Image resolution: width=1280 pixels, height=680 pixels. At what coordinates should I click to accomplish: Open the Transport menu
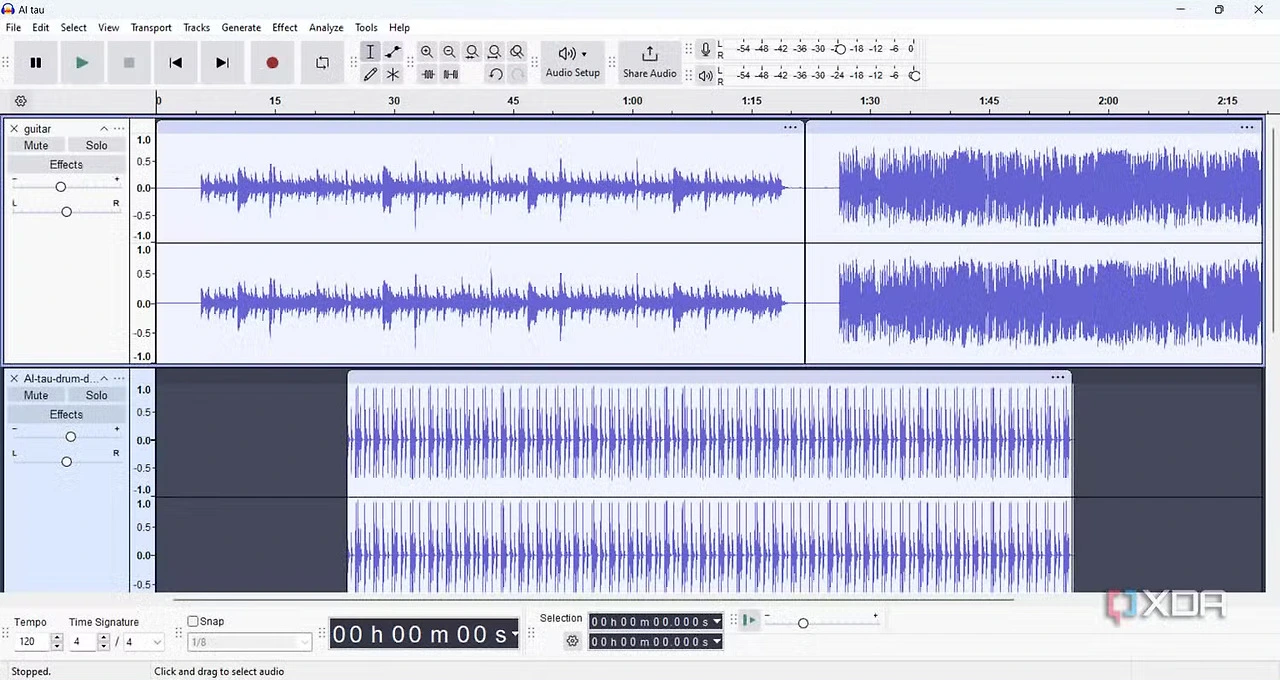tap(151, 28)
